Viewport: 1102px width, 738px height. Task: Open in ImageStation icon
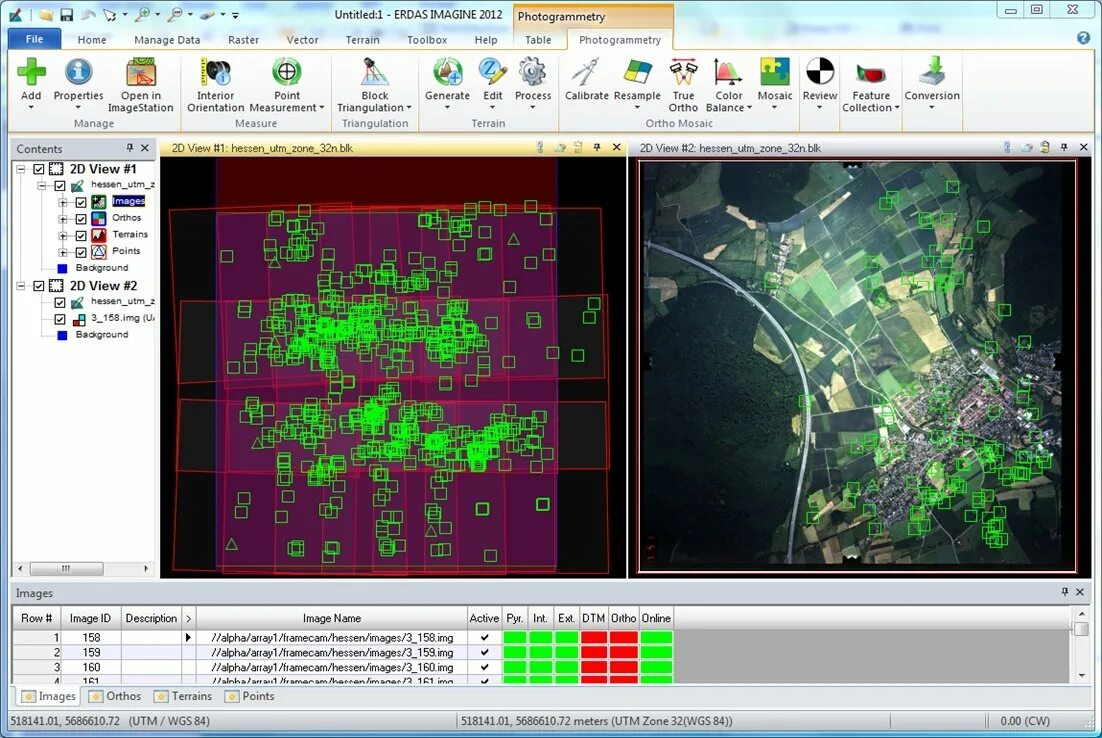pos(141,74)
